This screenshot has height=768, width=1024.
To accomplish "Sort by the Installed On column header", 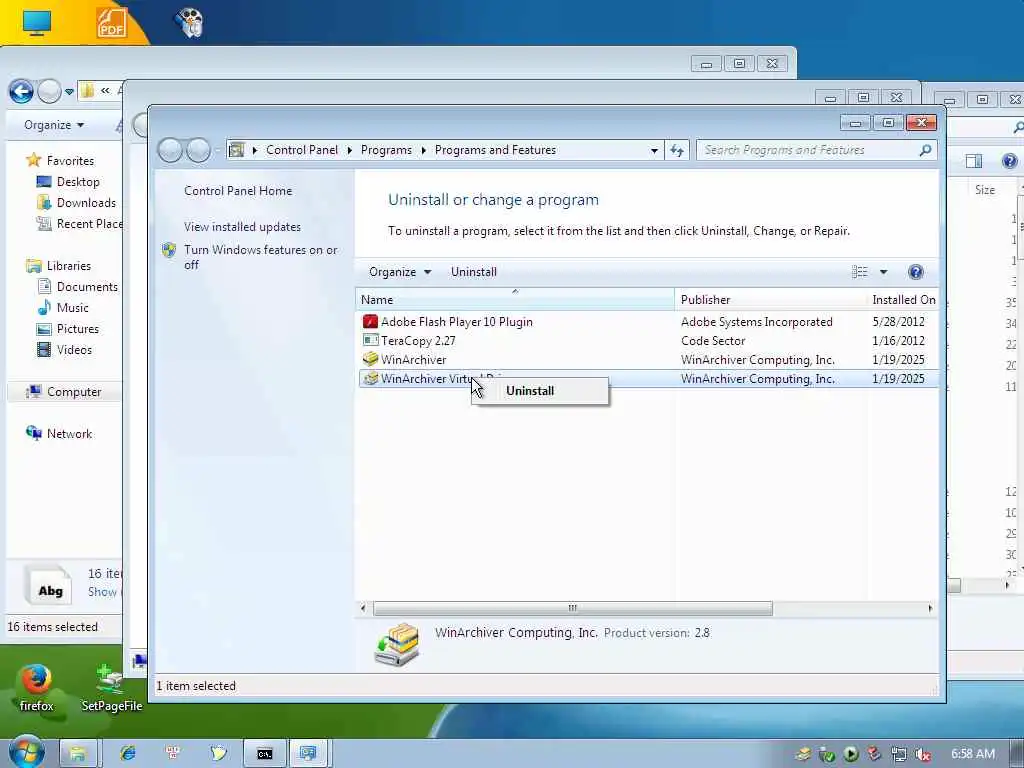I will (x=903, y=300).
